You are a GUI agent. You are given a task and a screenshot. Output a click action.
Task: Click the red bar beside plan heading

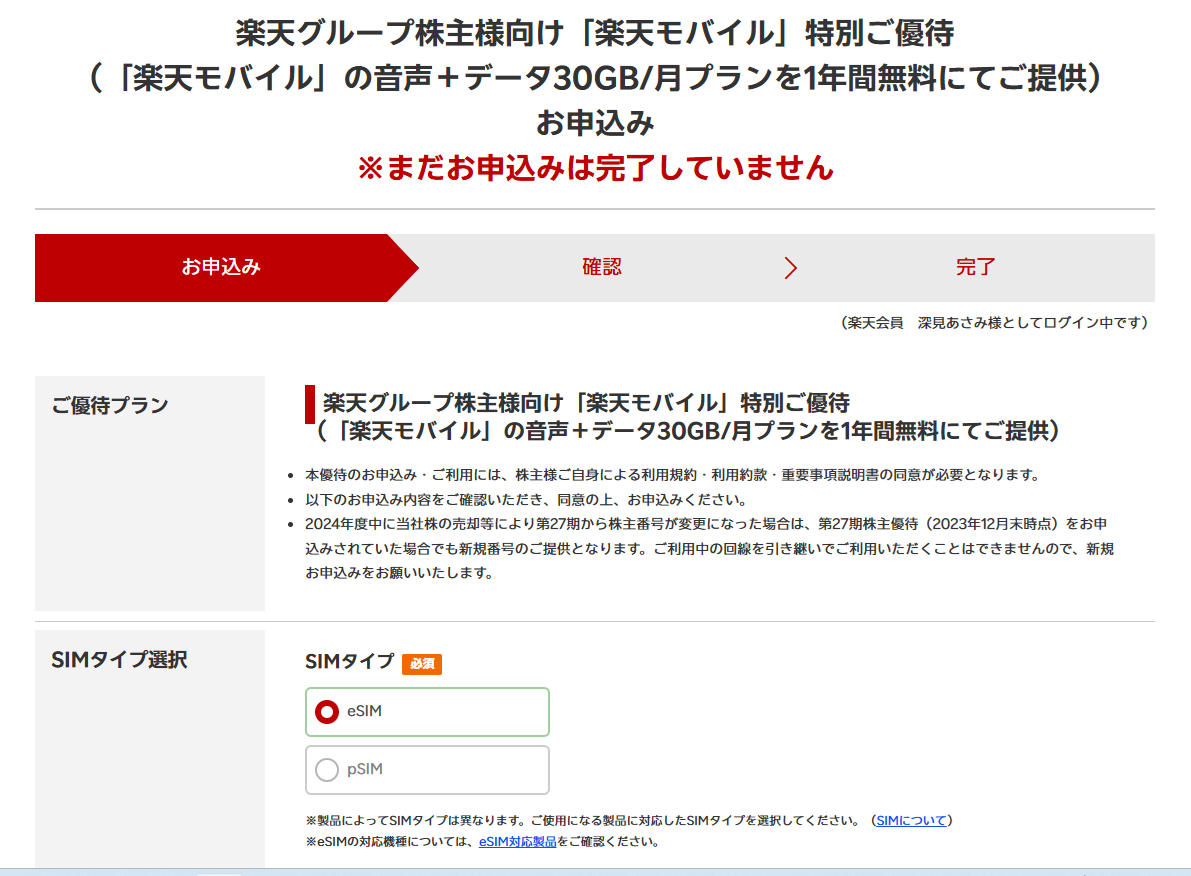(x=310, y=404)
